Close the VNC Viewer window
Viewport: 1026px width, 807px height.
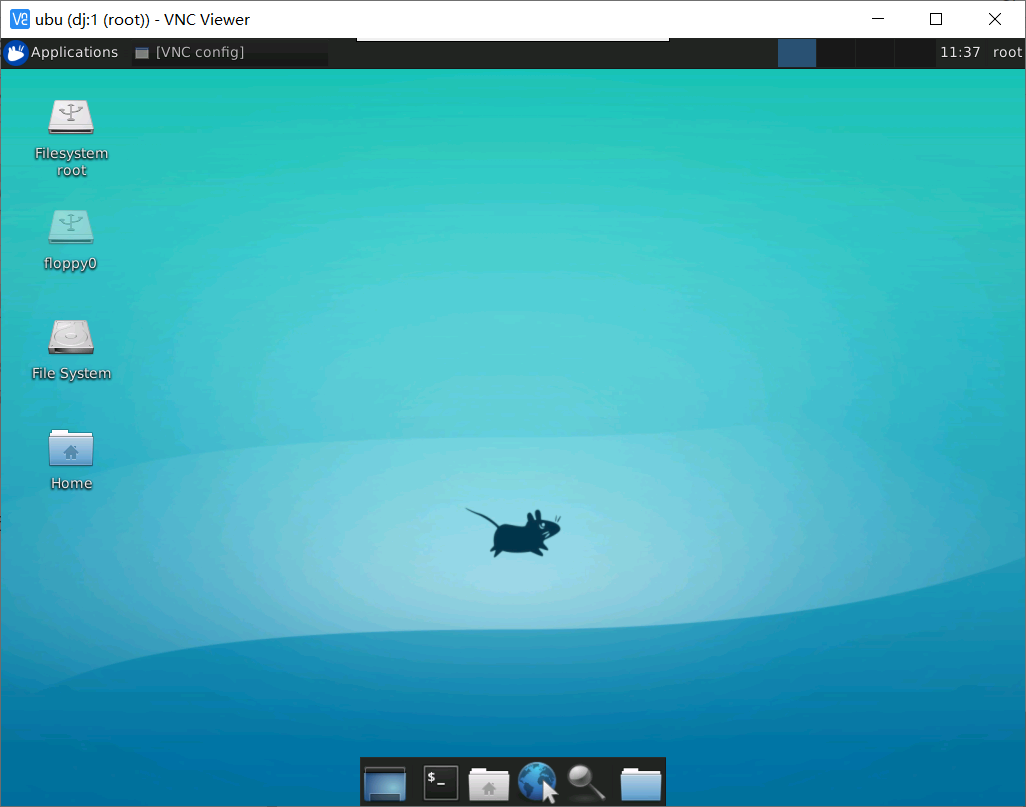(x=995, y=19)
